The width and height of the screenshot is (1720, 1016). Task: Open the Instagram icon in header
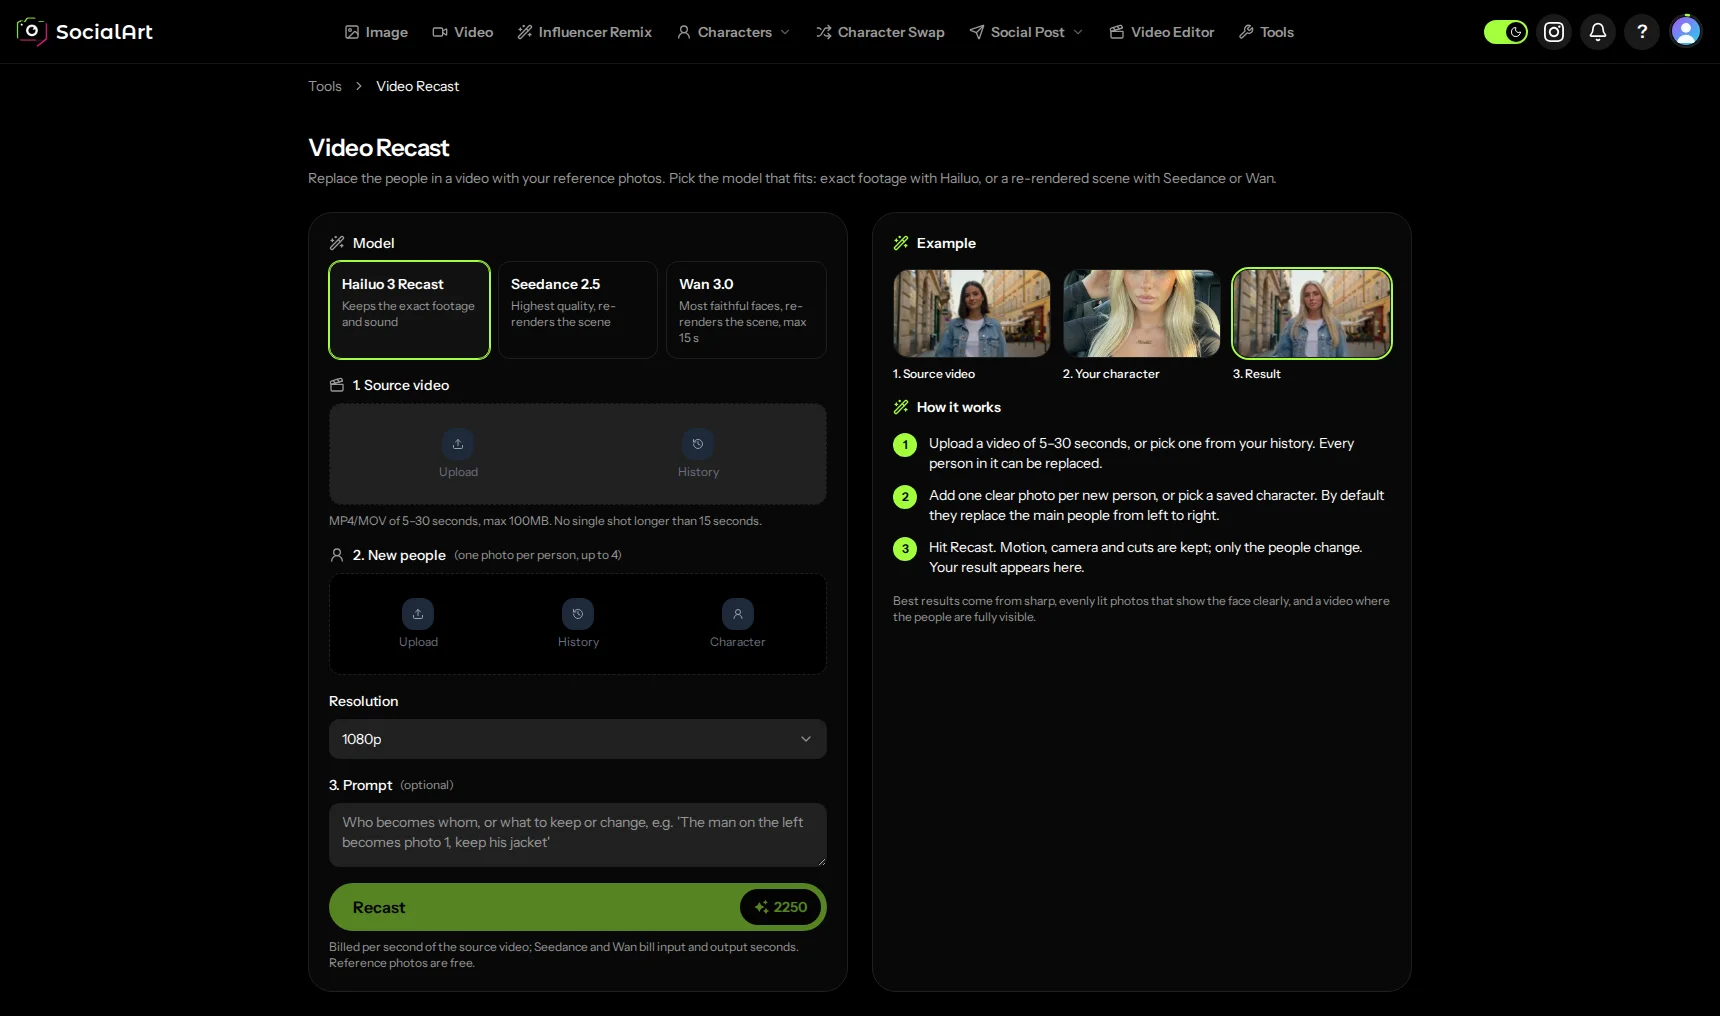point(1554,32)
